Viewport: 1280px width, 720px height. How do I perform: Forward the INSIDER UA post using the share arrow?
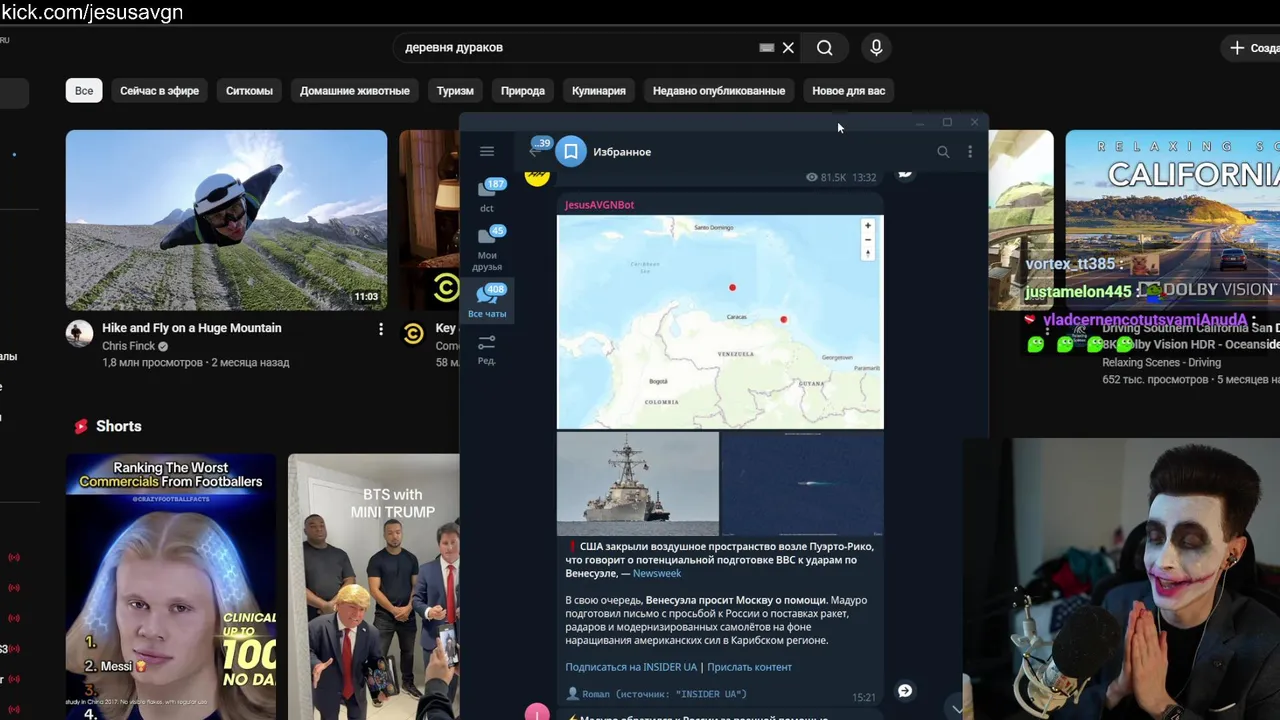(x=905, y=691)
